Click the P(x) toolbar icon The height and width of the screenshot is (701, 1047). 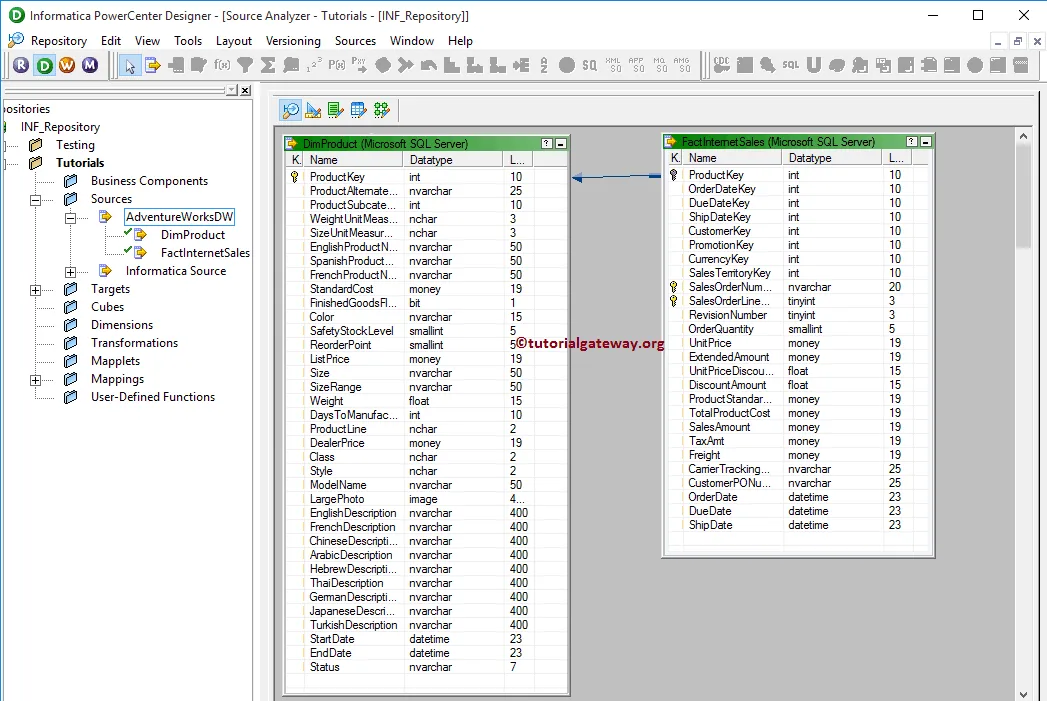click(337, 65)
